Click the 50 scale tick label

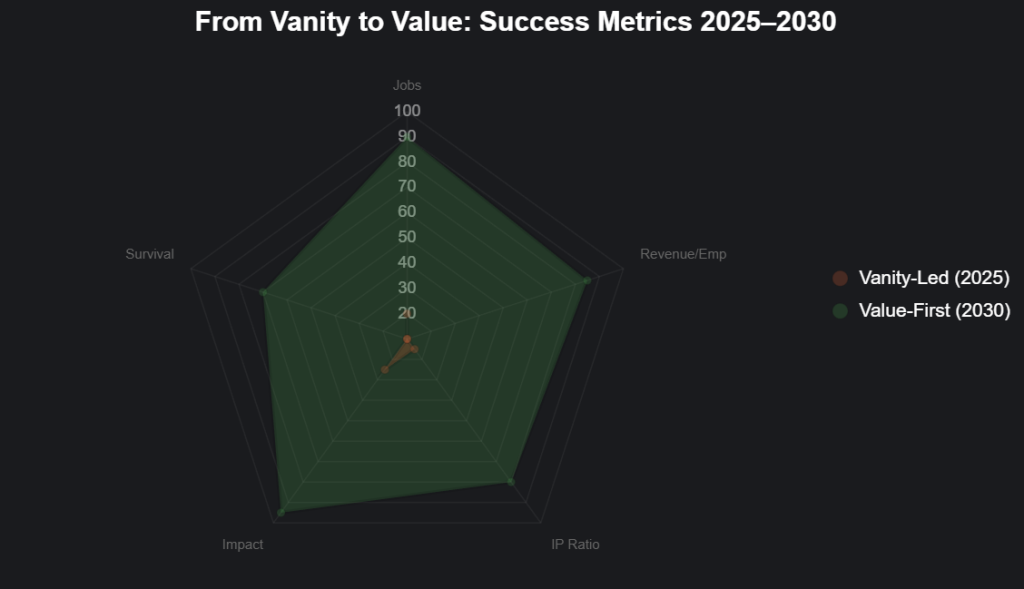pyautogui.click(x=407, y=237)
